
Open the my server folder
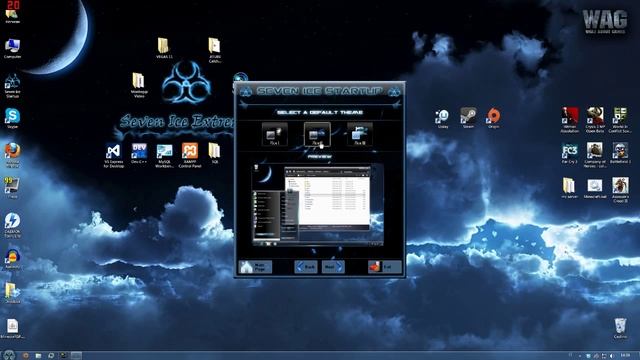(569, 188)
